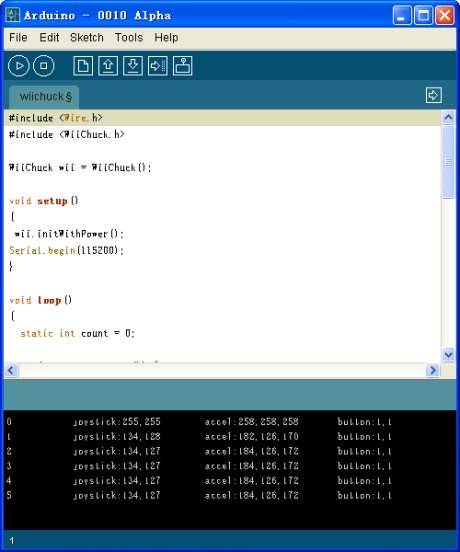Click the tab menu arrow icon
The image size is (460, 552).
coord(434,95)
